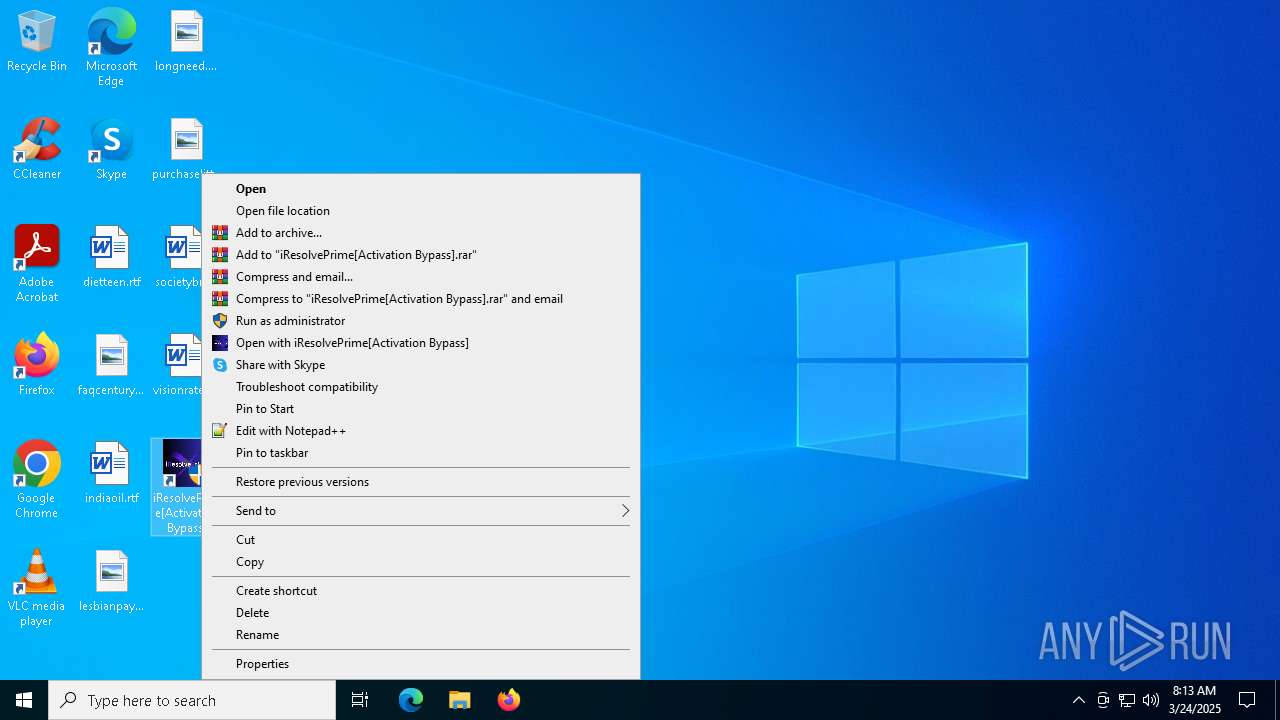Choose Pin to taskbar
Viewport: 1280px width, 720px height.
(x=421, y=453)
